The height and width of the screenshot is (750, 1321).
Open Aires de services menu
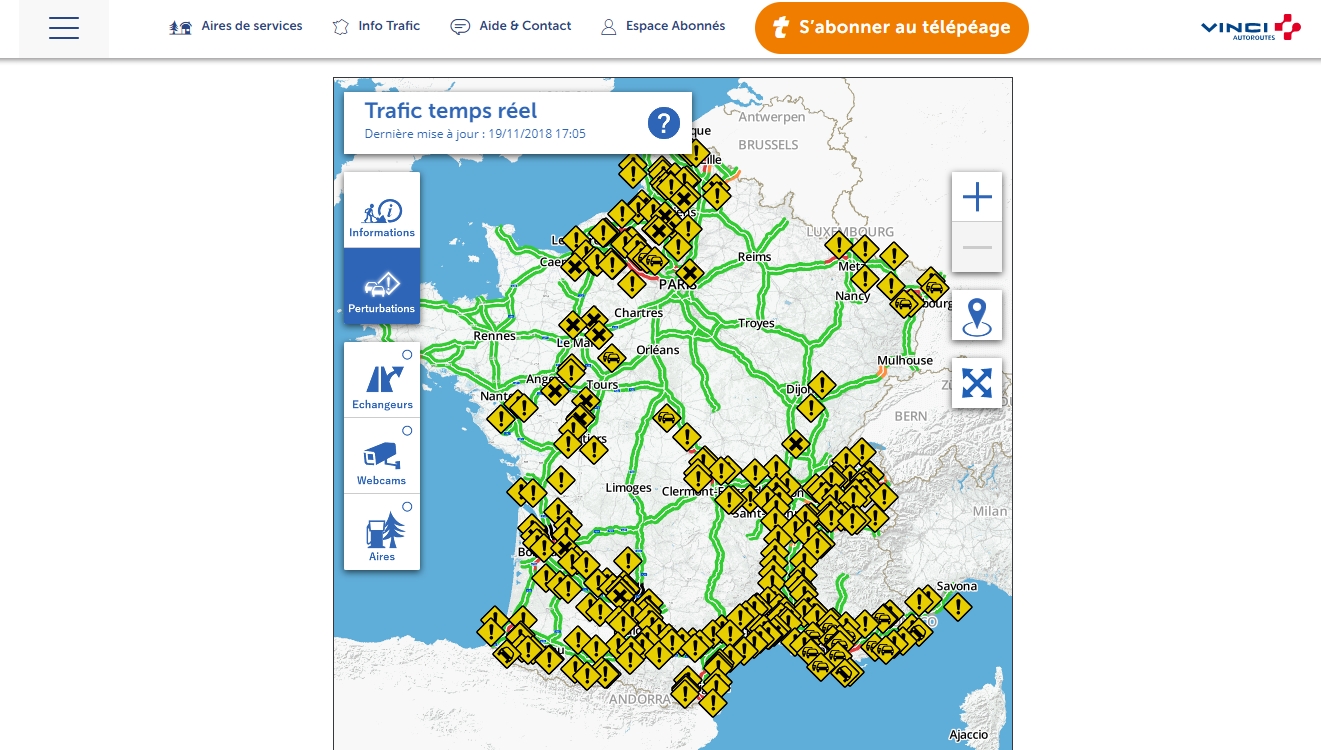236,26
